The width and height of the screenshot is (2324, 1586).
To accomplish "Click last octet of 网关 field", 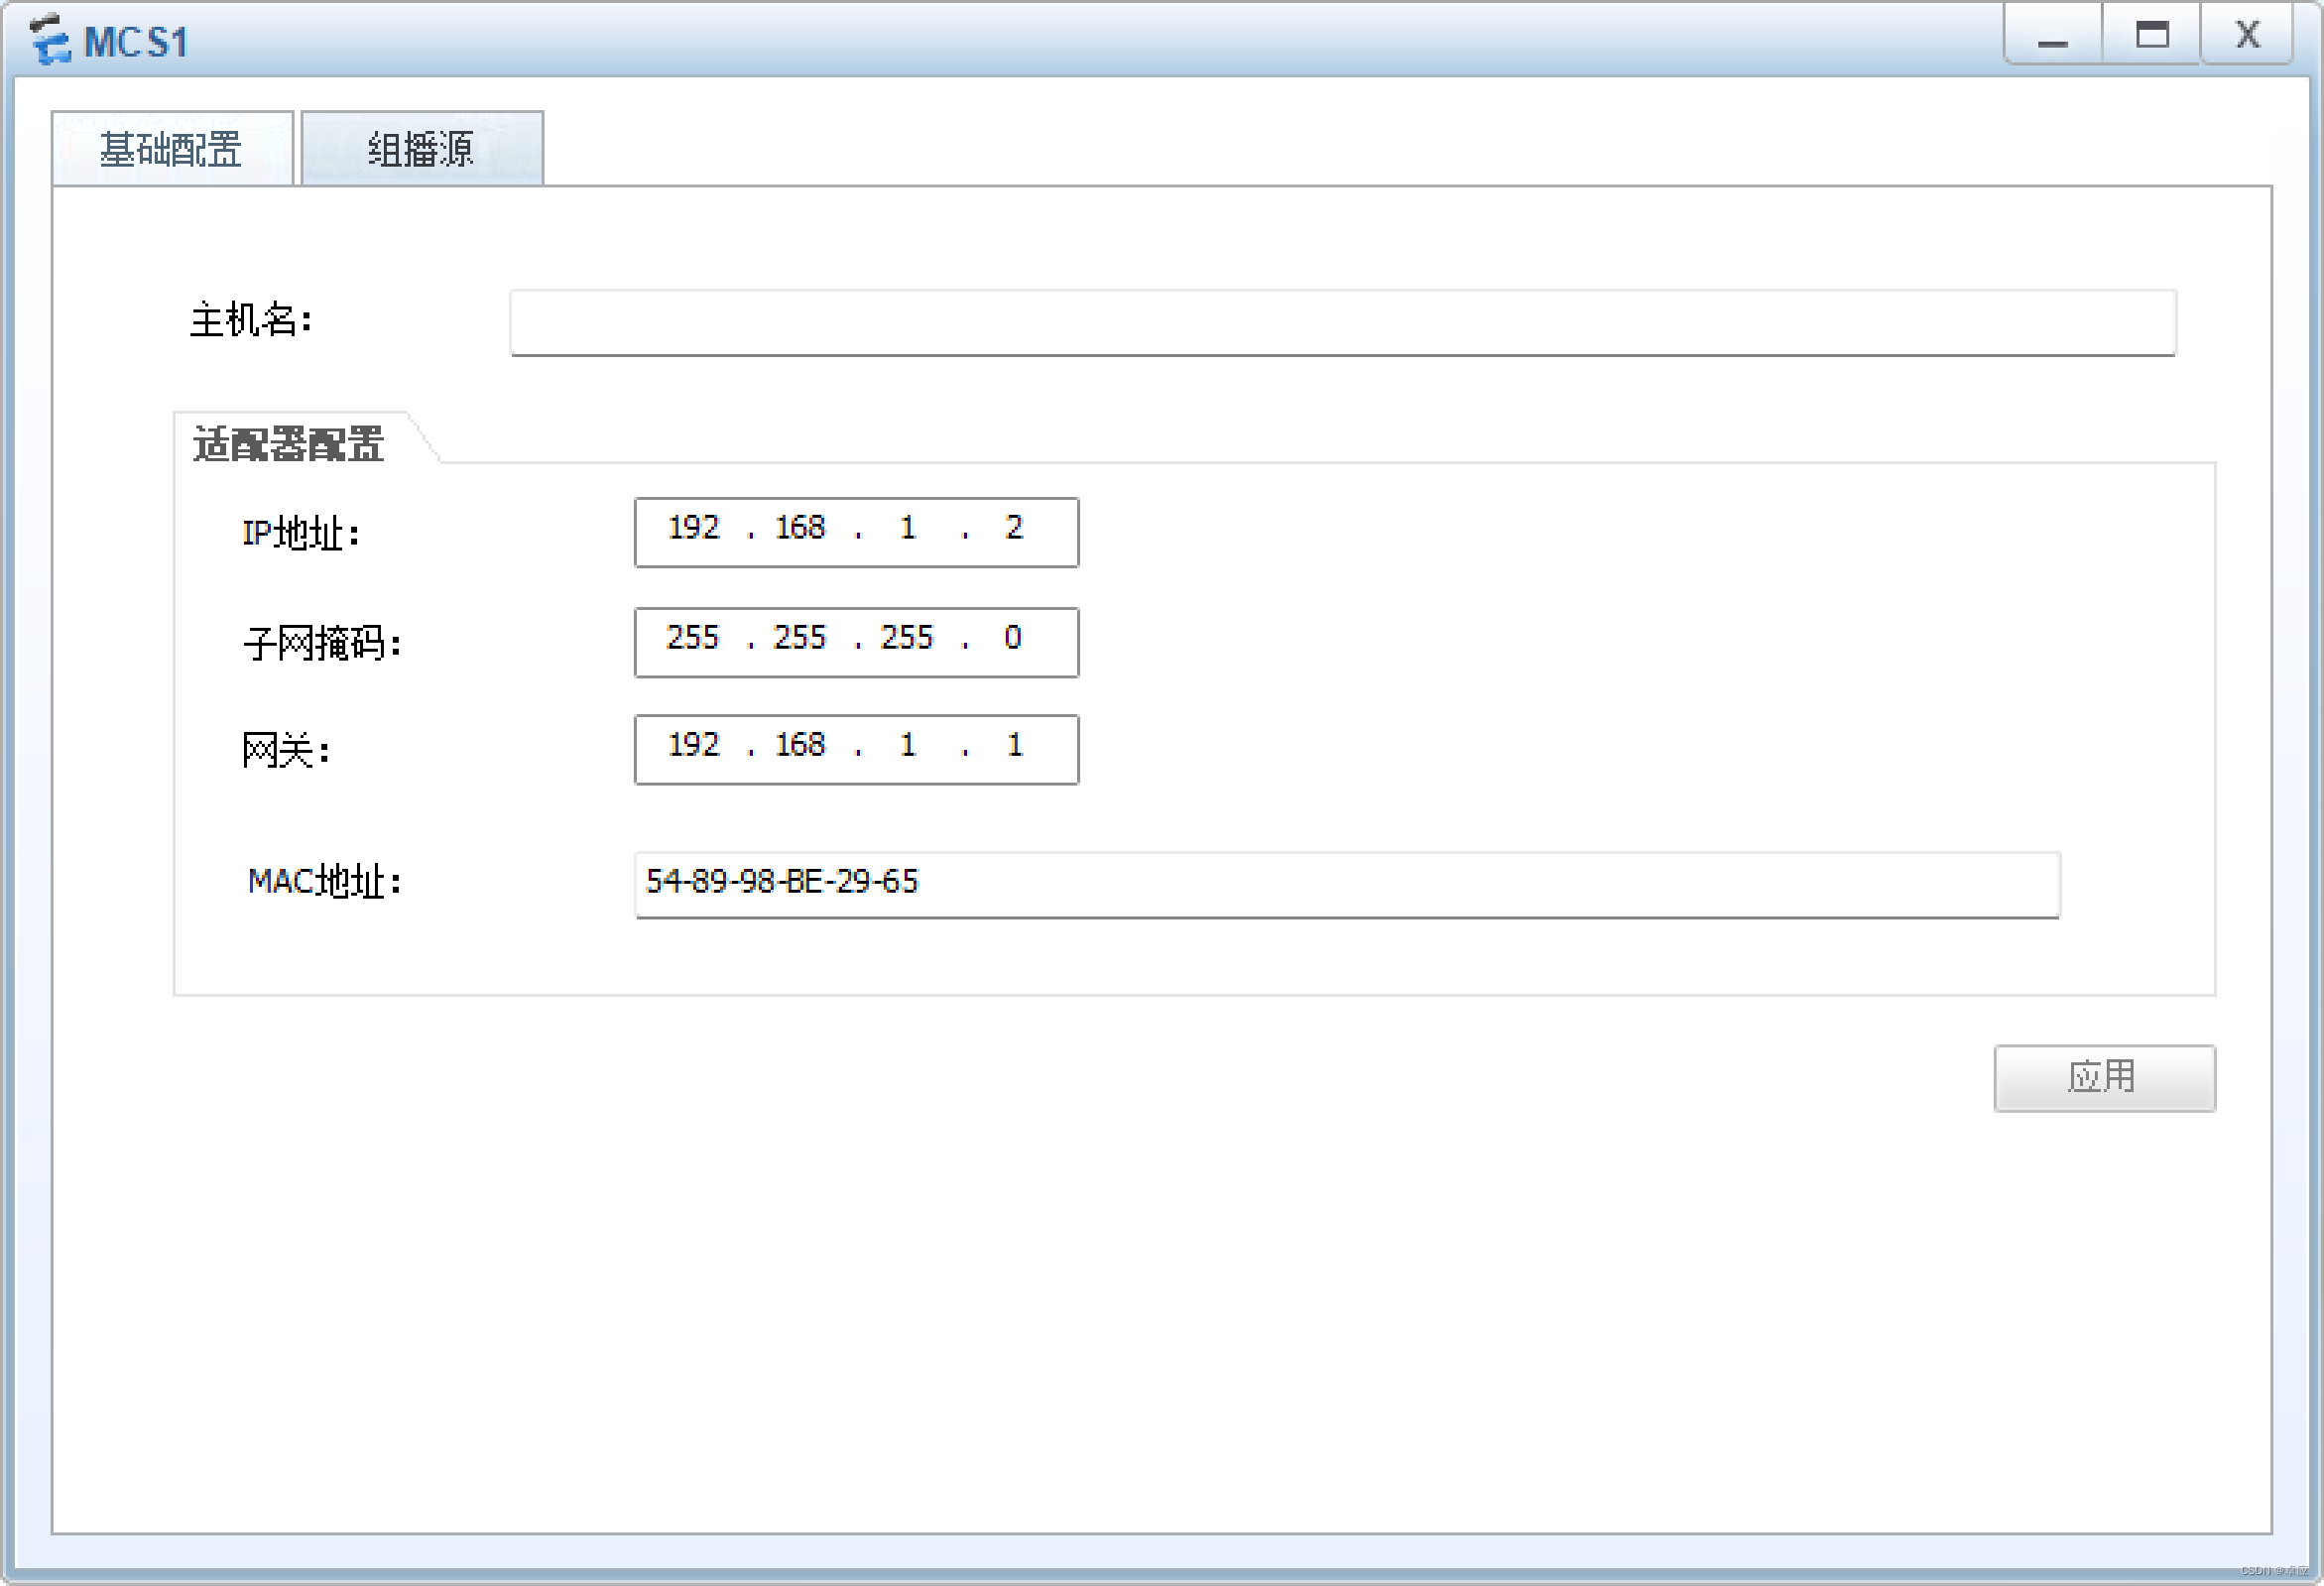I will pos(1014,746).
